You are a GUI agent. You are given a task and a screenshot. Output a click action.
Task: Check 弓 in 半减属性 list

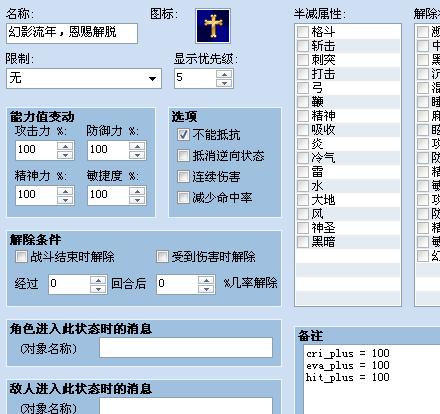click(303, 88)
